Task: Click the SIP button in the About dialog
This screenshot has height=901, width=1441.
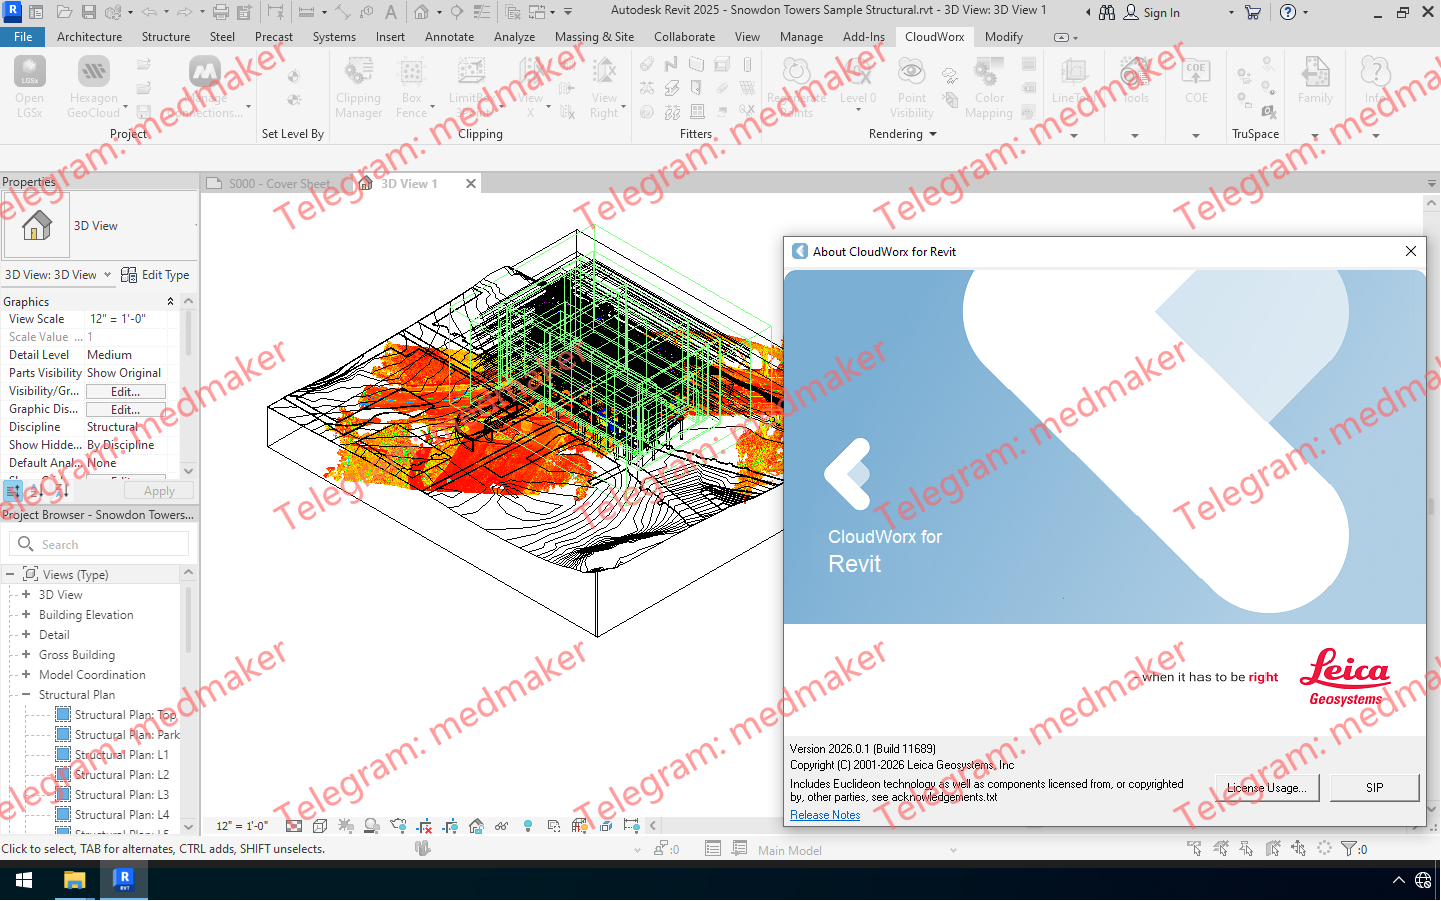Action: point(1375,788)
